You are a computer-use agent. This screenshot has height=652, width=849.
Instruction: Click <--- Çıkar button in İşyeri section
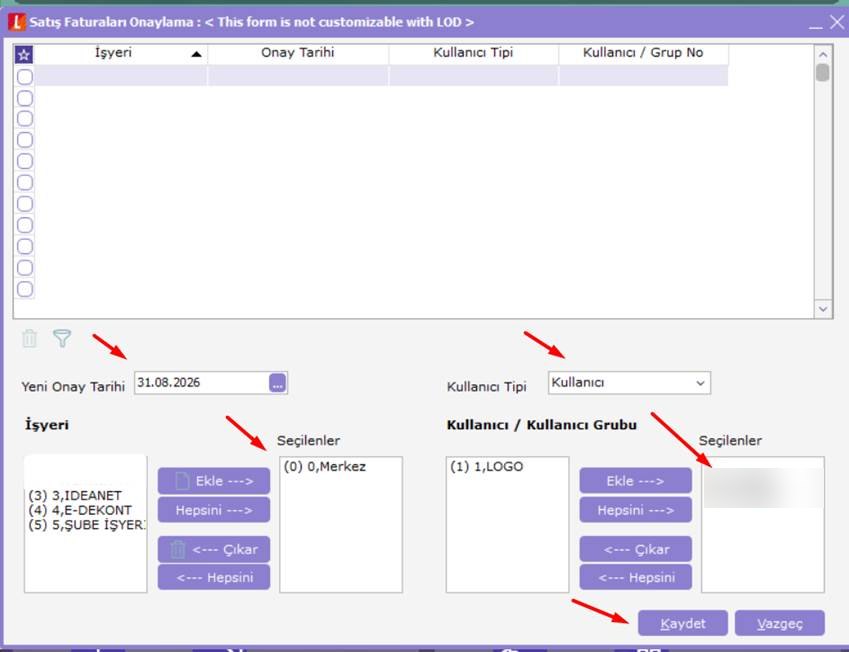[x=214, y=549]
